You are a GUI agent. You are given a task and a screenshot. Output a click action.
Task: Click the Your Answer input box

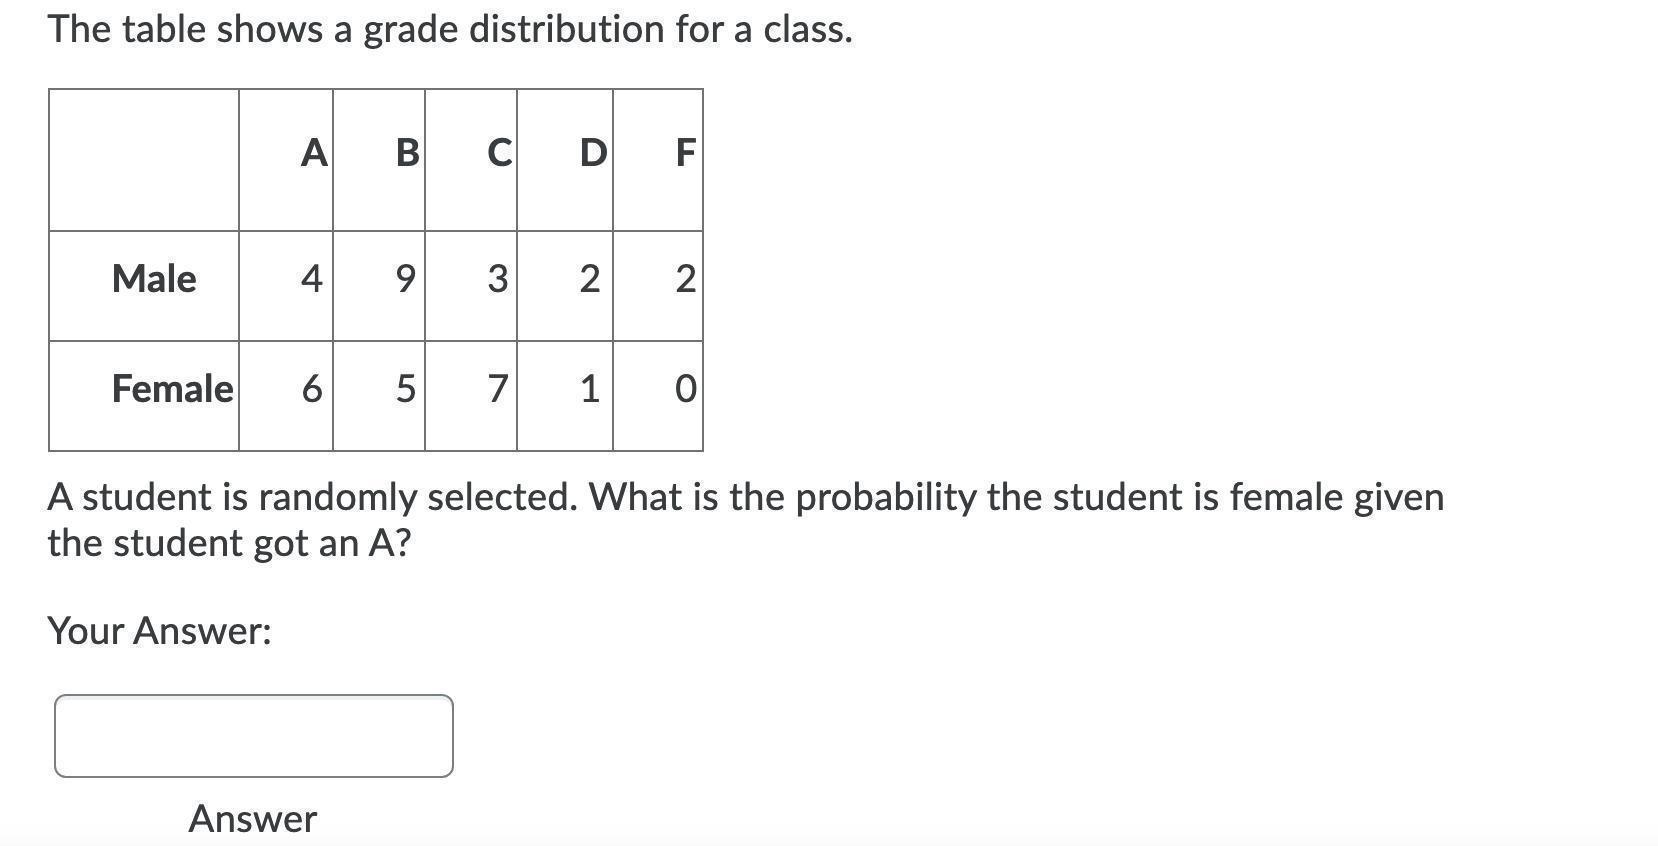[x=254, y=736]
